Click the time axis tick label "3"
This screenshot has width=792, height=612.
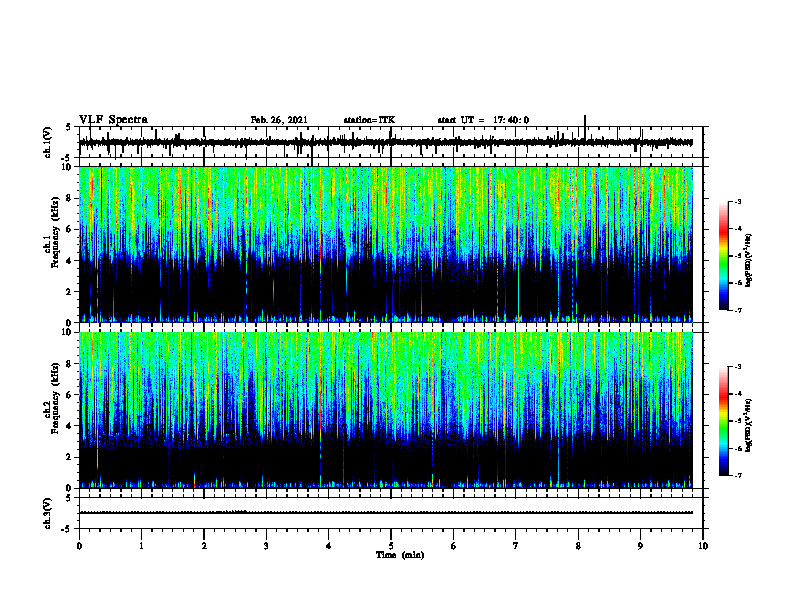click(266, 546)
